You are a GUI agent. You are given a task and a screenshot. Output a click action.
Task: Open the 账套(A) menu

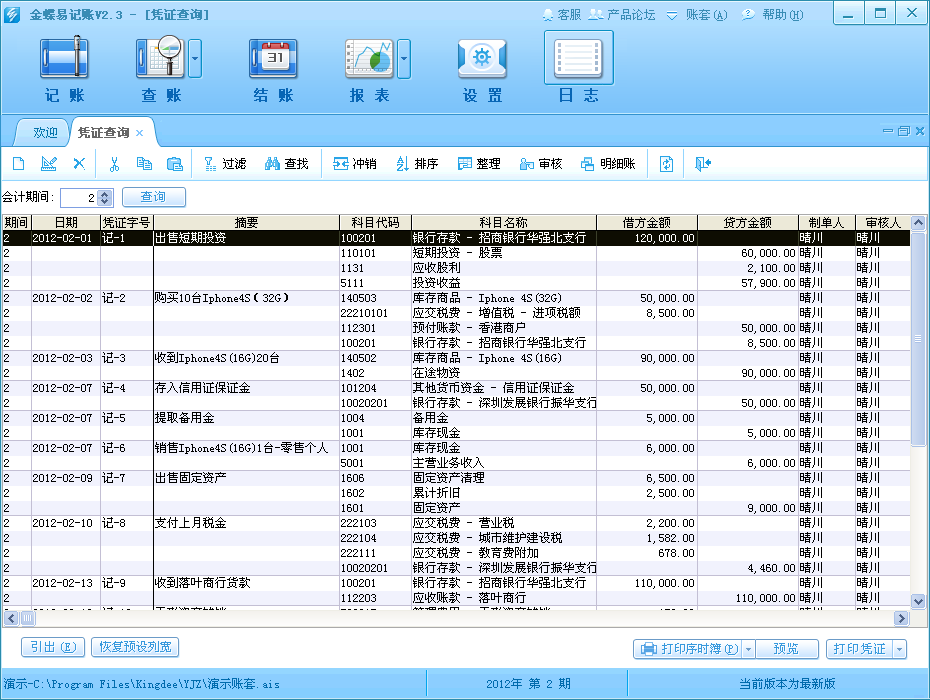click(x=698, y=15)
